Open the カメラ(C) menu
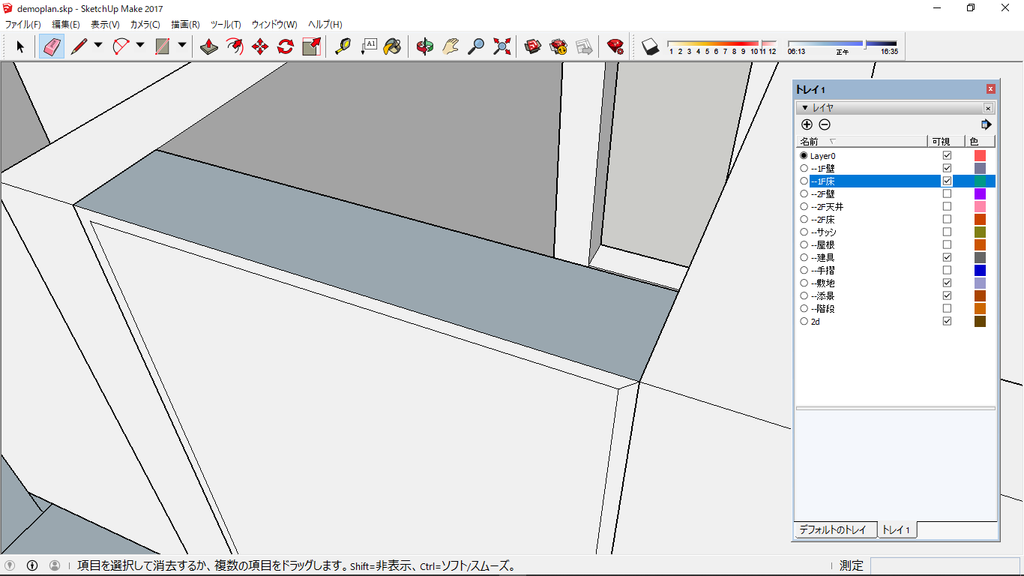The height and width of the screenshot is (576, 1024). pos(145,25)
